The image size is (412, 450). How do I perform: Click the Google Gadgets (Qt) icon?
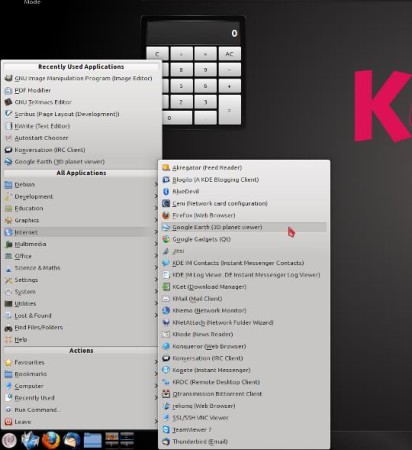pos(166,239)
